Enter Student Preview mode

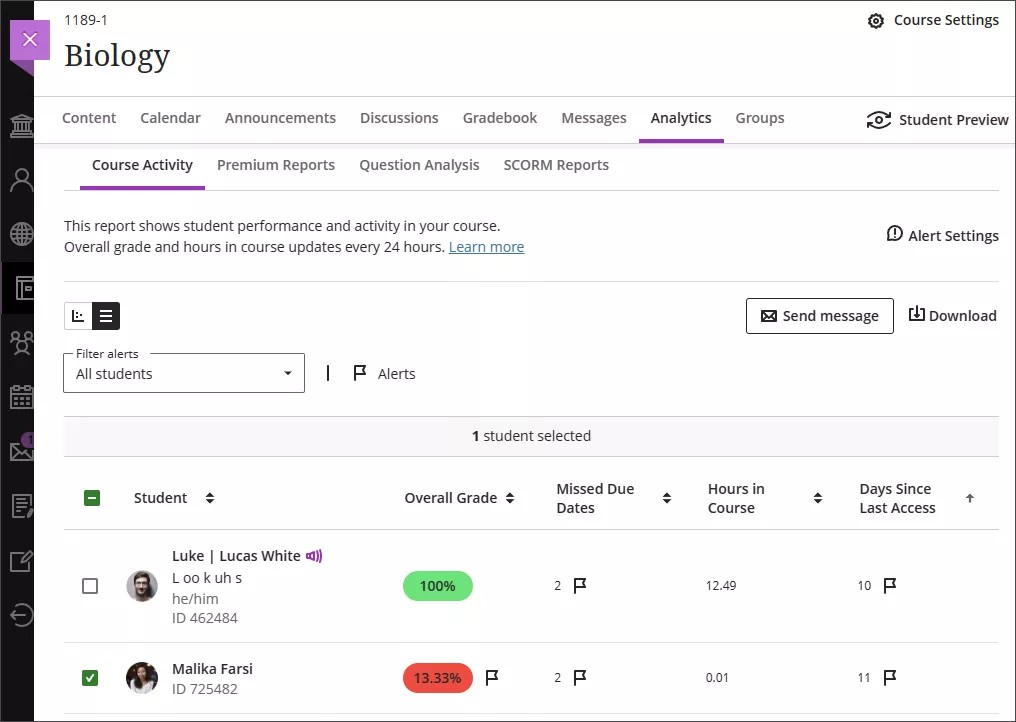(936, 119)
